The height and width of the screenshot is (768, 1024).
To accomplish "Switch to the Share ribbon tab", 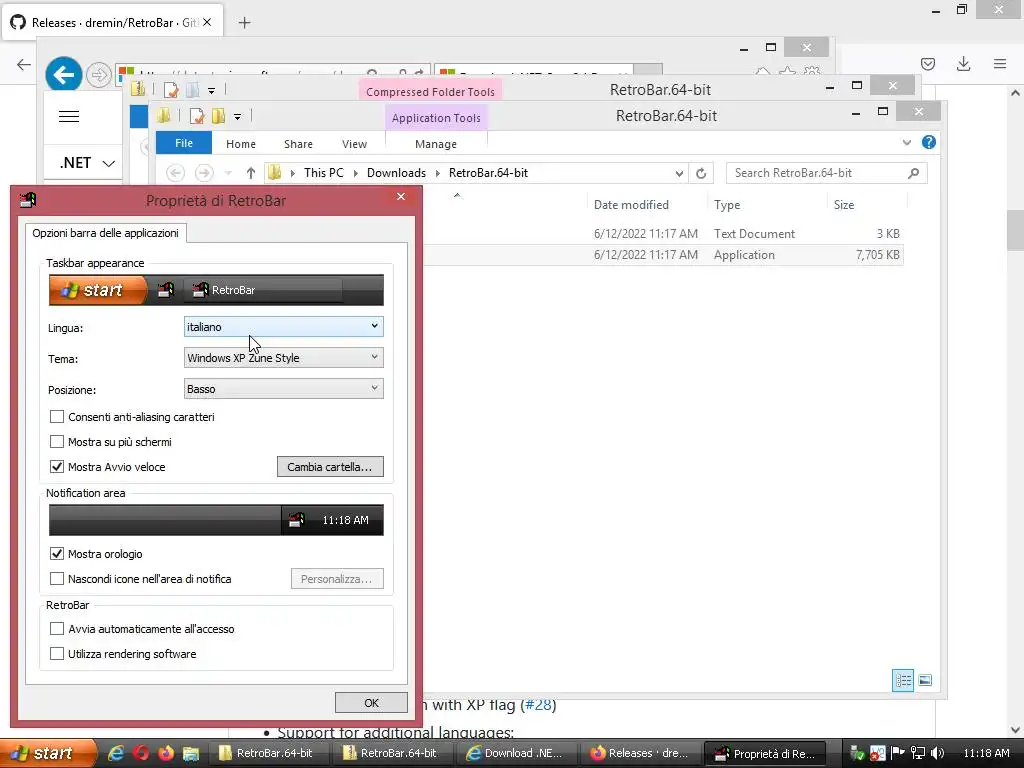I will [x=298, y=144].
